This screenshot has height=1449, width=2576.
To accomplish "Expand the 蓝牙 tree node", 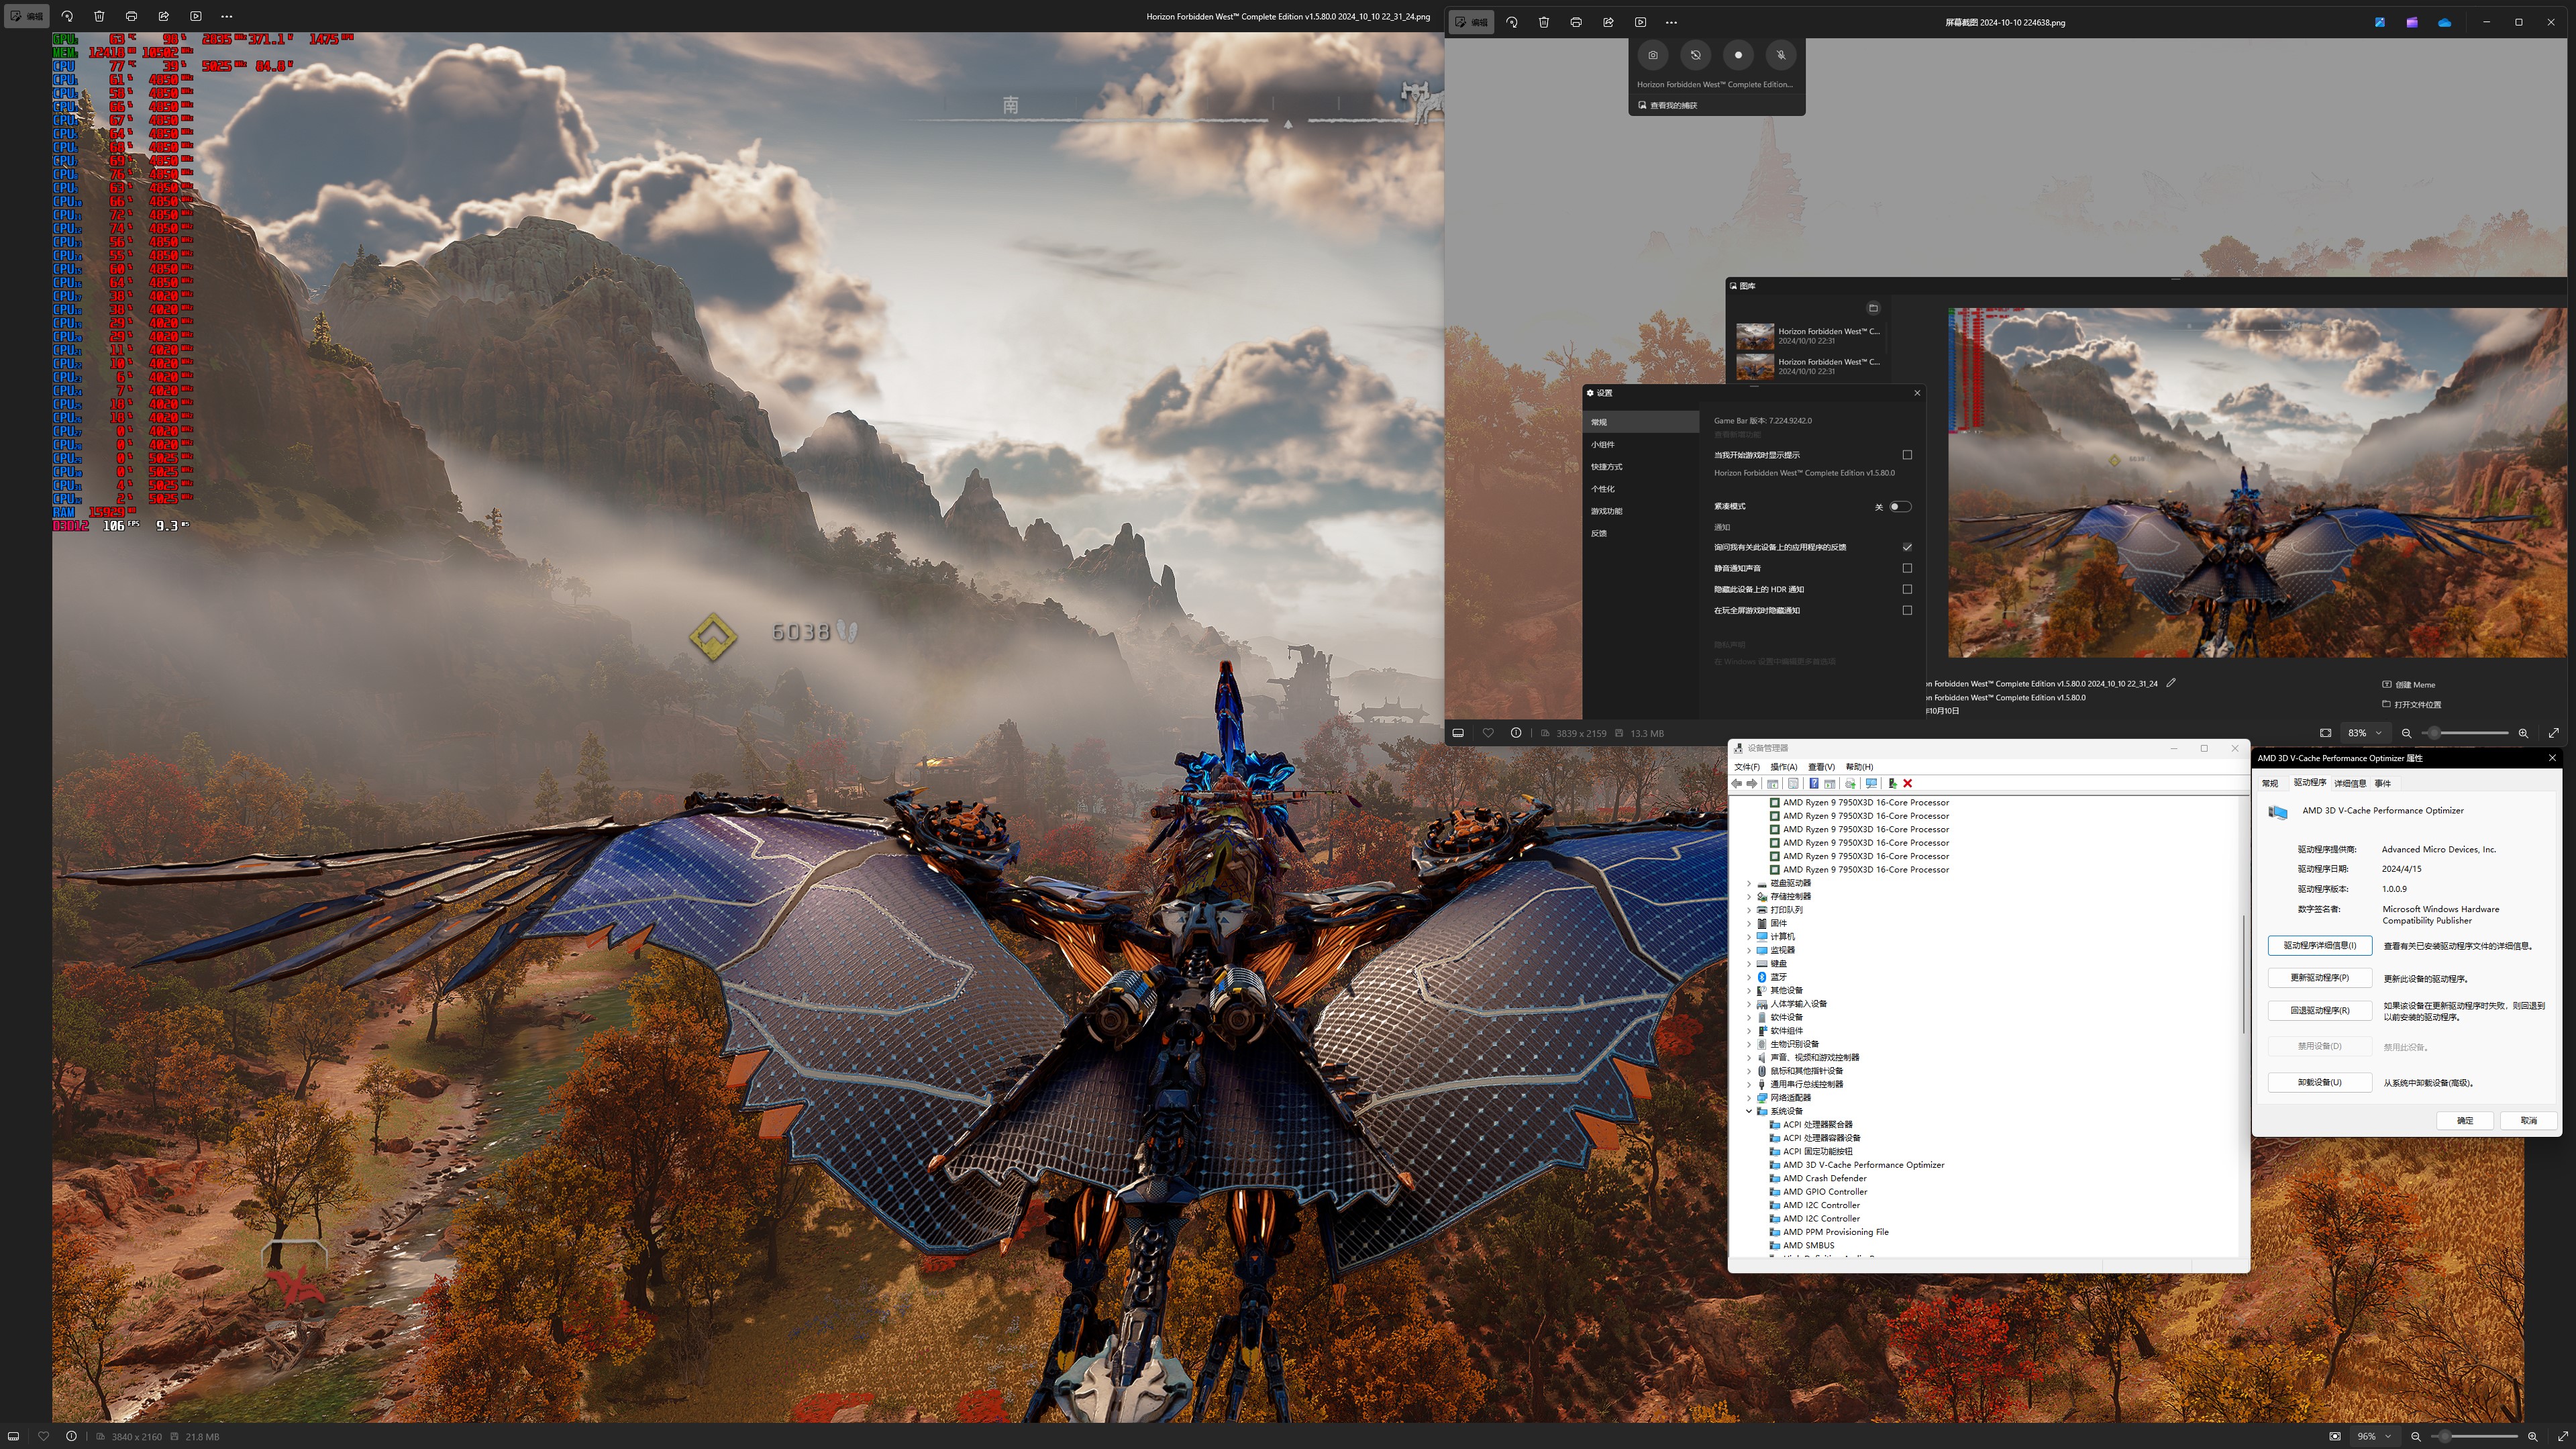I will point(1749,977).
